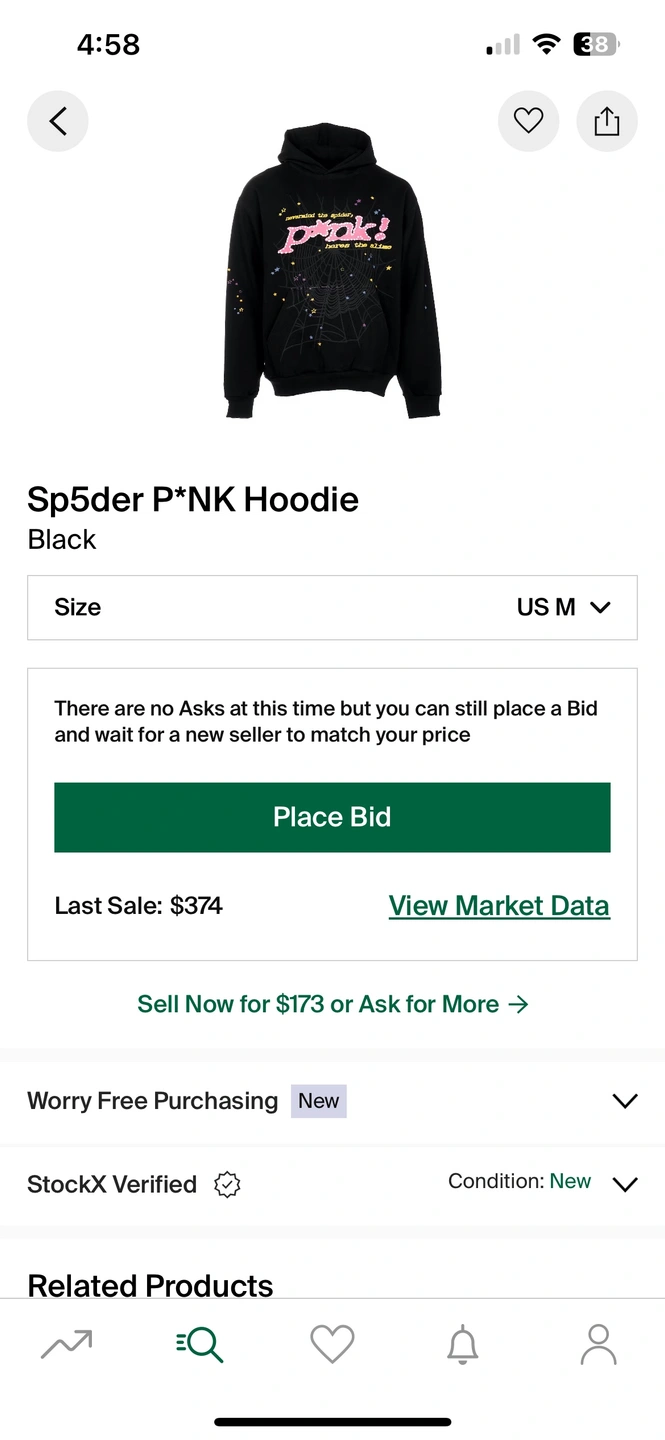
Task: Open the View Market Data link
Action: [x=499, y=906]
